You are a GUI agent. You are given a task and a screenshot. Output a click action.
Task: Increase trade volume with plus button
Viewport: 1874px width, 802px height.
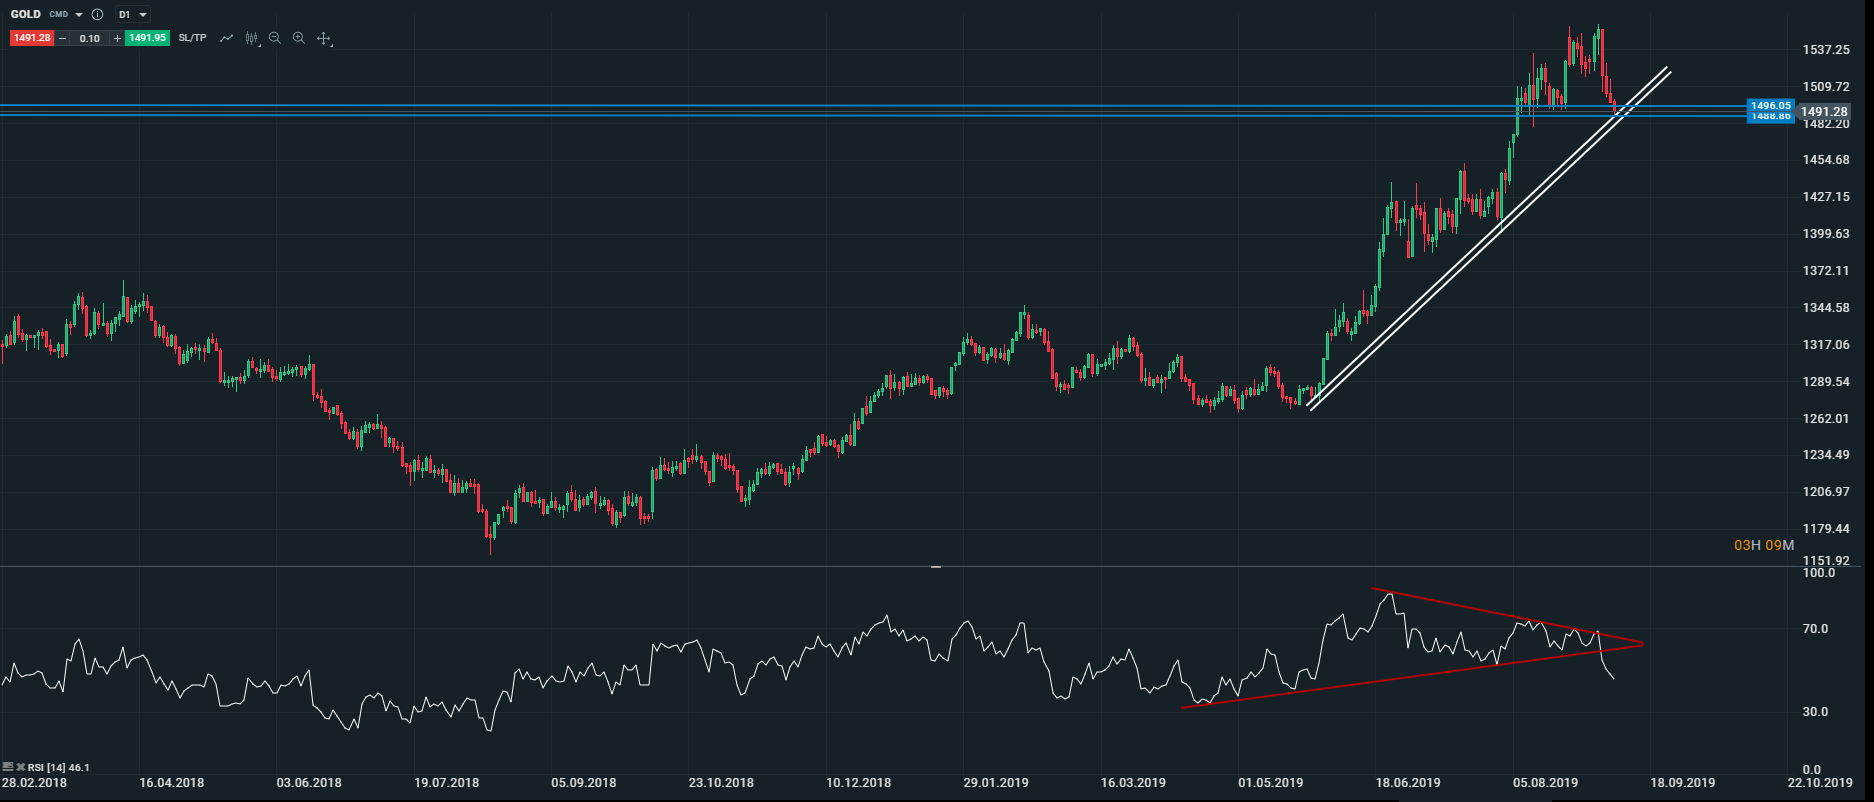click(117, 38)
